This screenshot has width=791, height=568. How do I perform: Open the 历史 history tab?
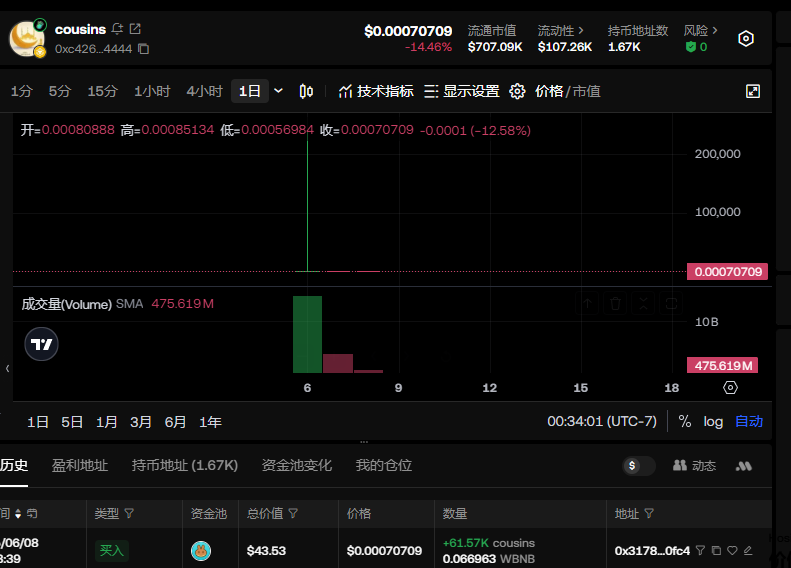point(14,465)
